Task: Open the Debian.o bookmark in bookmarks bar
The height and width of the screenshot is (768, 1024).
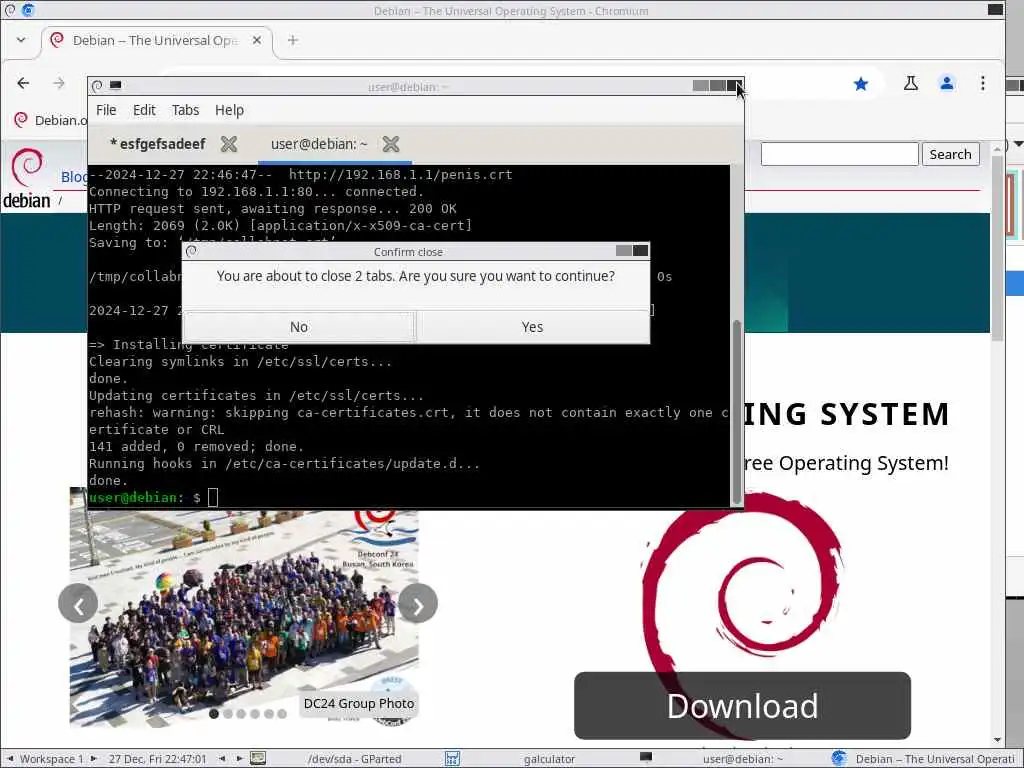Action: tap(50, 120)
